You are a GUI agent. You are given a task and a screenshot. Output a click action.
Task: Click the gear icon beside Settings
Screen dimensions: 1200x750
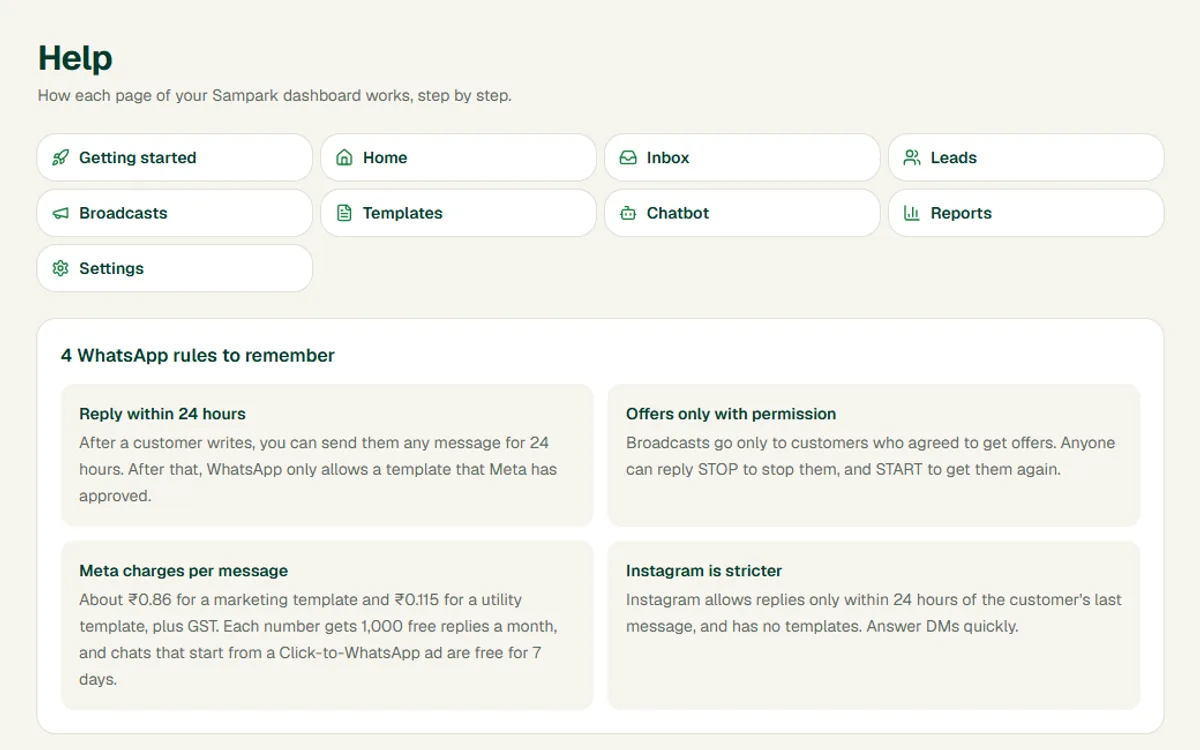coord(61,268)
